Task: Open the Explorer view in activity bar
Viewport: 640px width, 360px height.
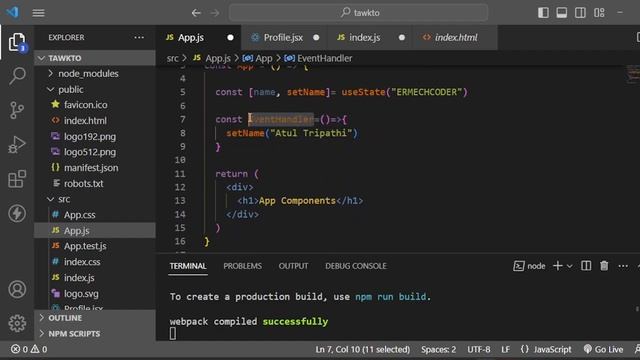Action: (17, 42)
